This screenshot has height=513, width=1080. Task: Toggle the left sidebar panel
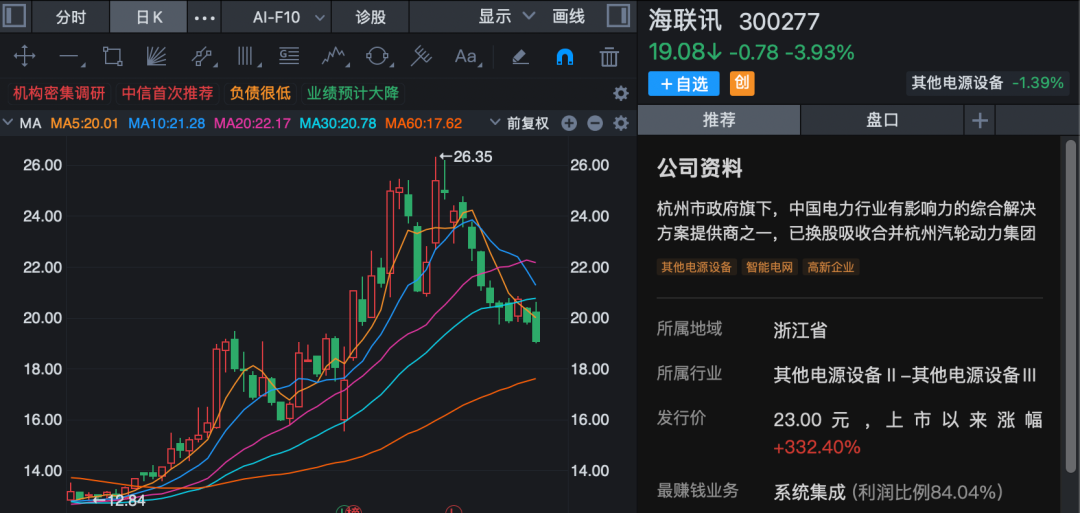tap(16, 17)
